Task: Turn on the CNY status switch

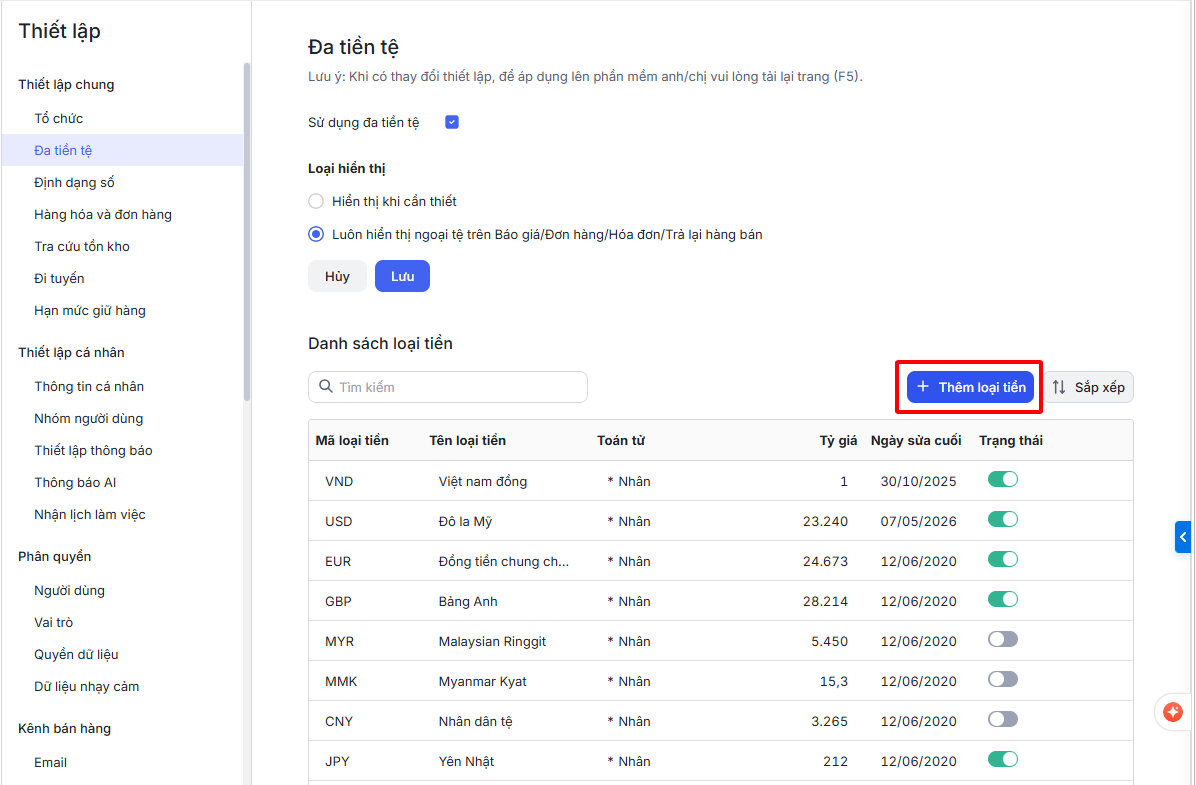Action: point(1002,719)
